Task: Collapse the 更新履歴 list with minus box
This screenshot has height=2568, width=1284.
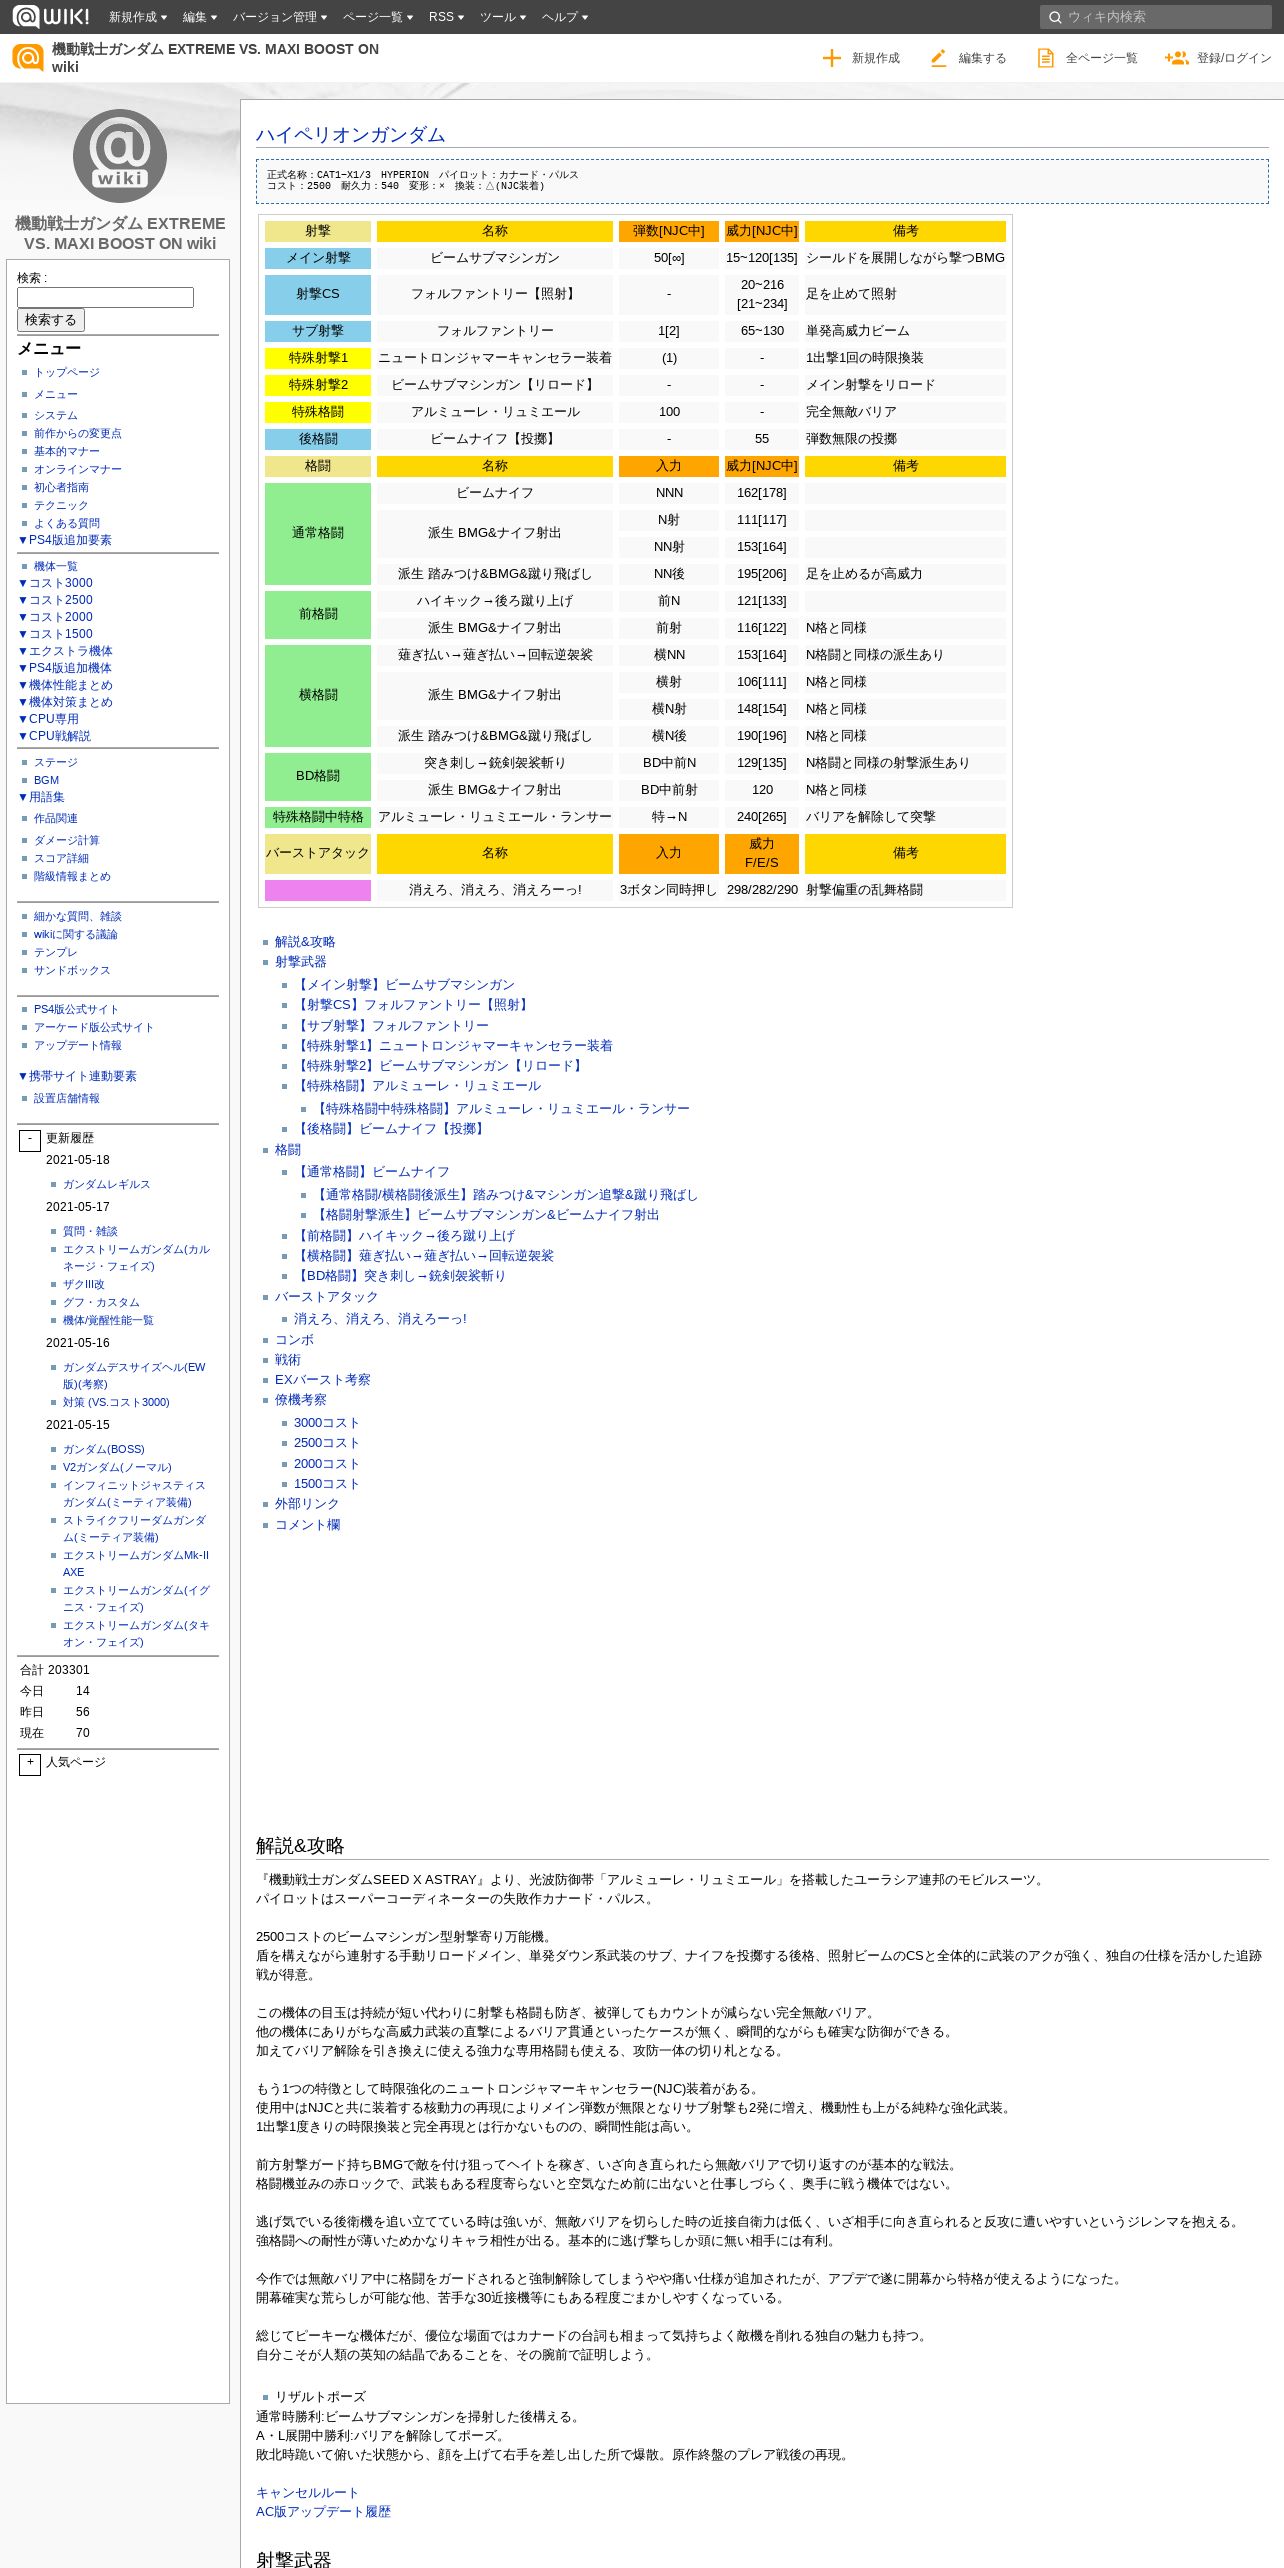Action: click(x=30, y=1141)
